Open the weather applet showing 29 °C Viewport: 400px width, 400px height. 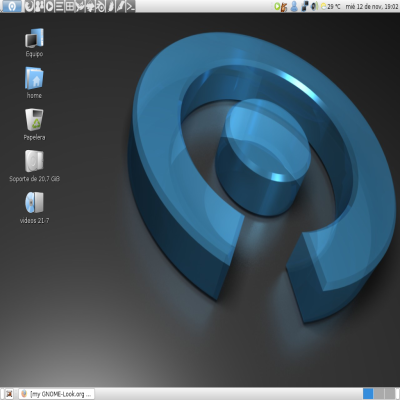tap(330, 6)
